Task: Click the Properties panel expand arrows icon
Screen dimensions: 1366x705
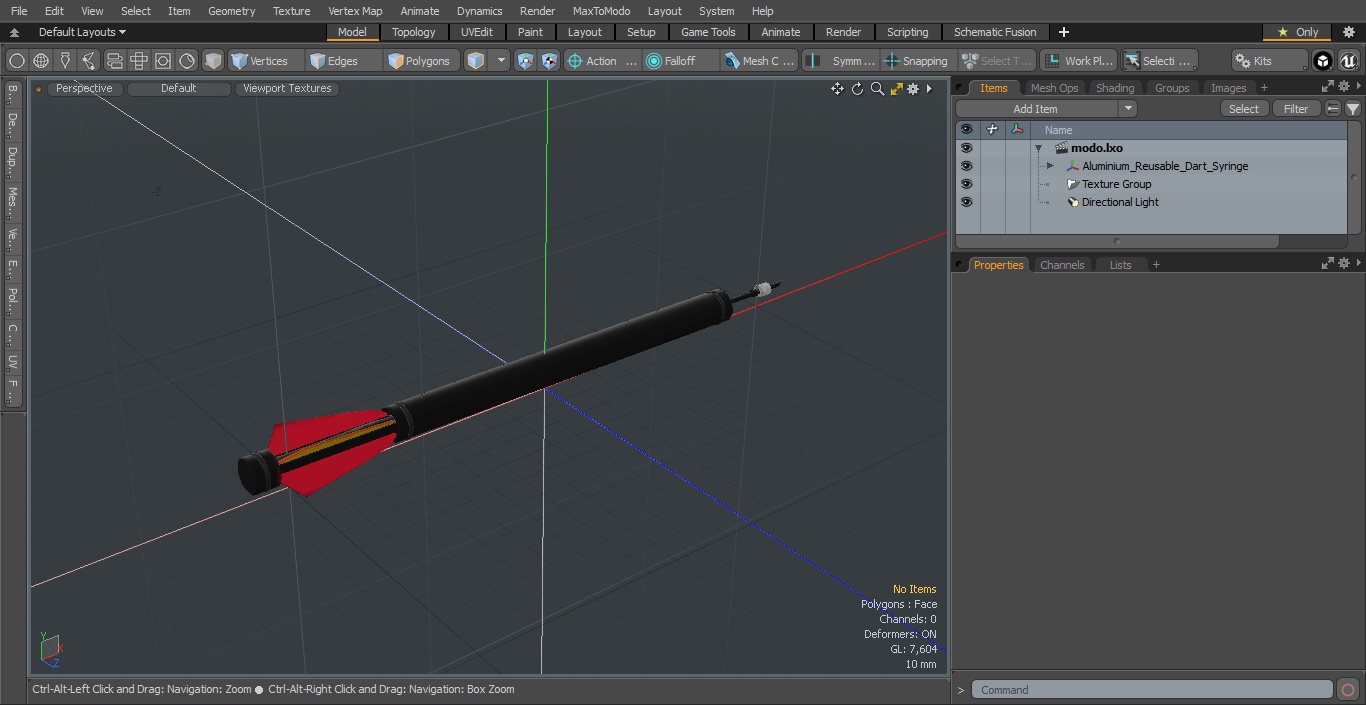Action: 1328,263
